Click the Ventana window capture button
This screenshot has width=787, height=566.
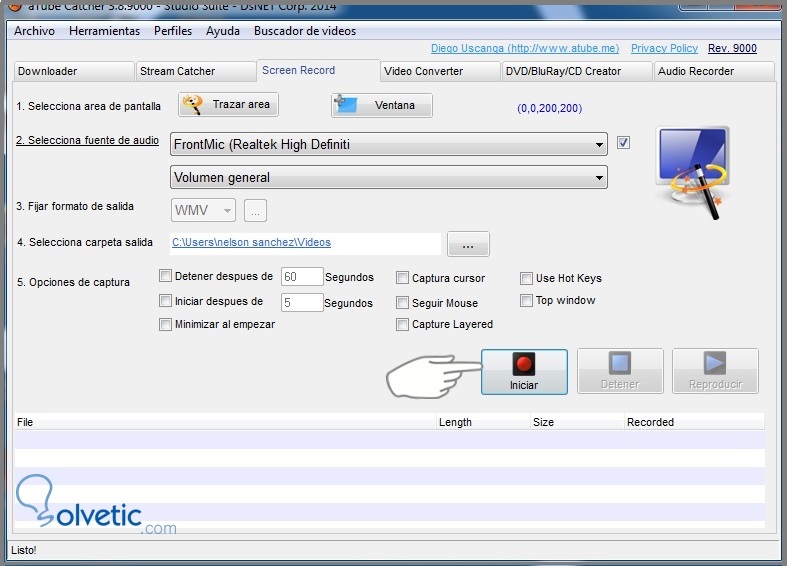pos(381,105)
